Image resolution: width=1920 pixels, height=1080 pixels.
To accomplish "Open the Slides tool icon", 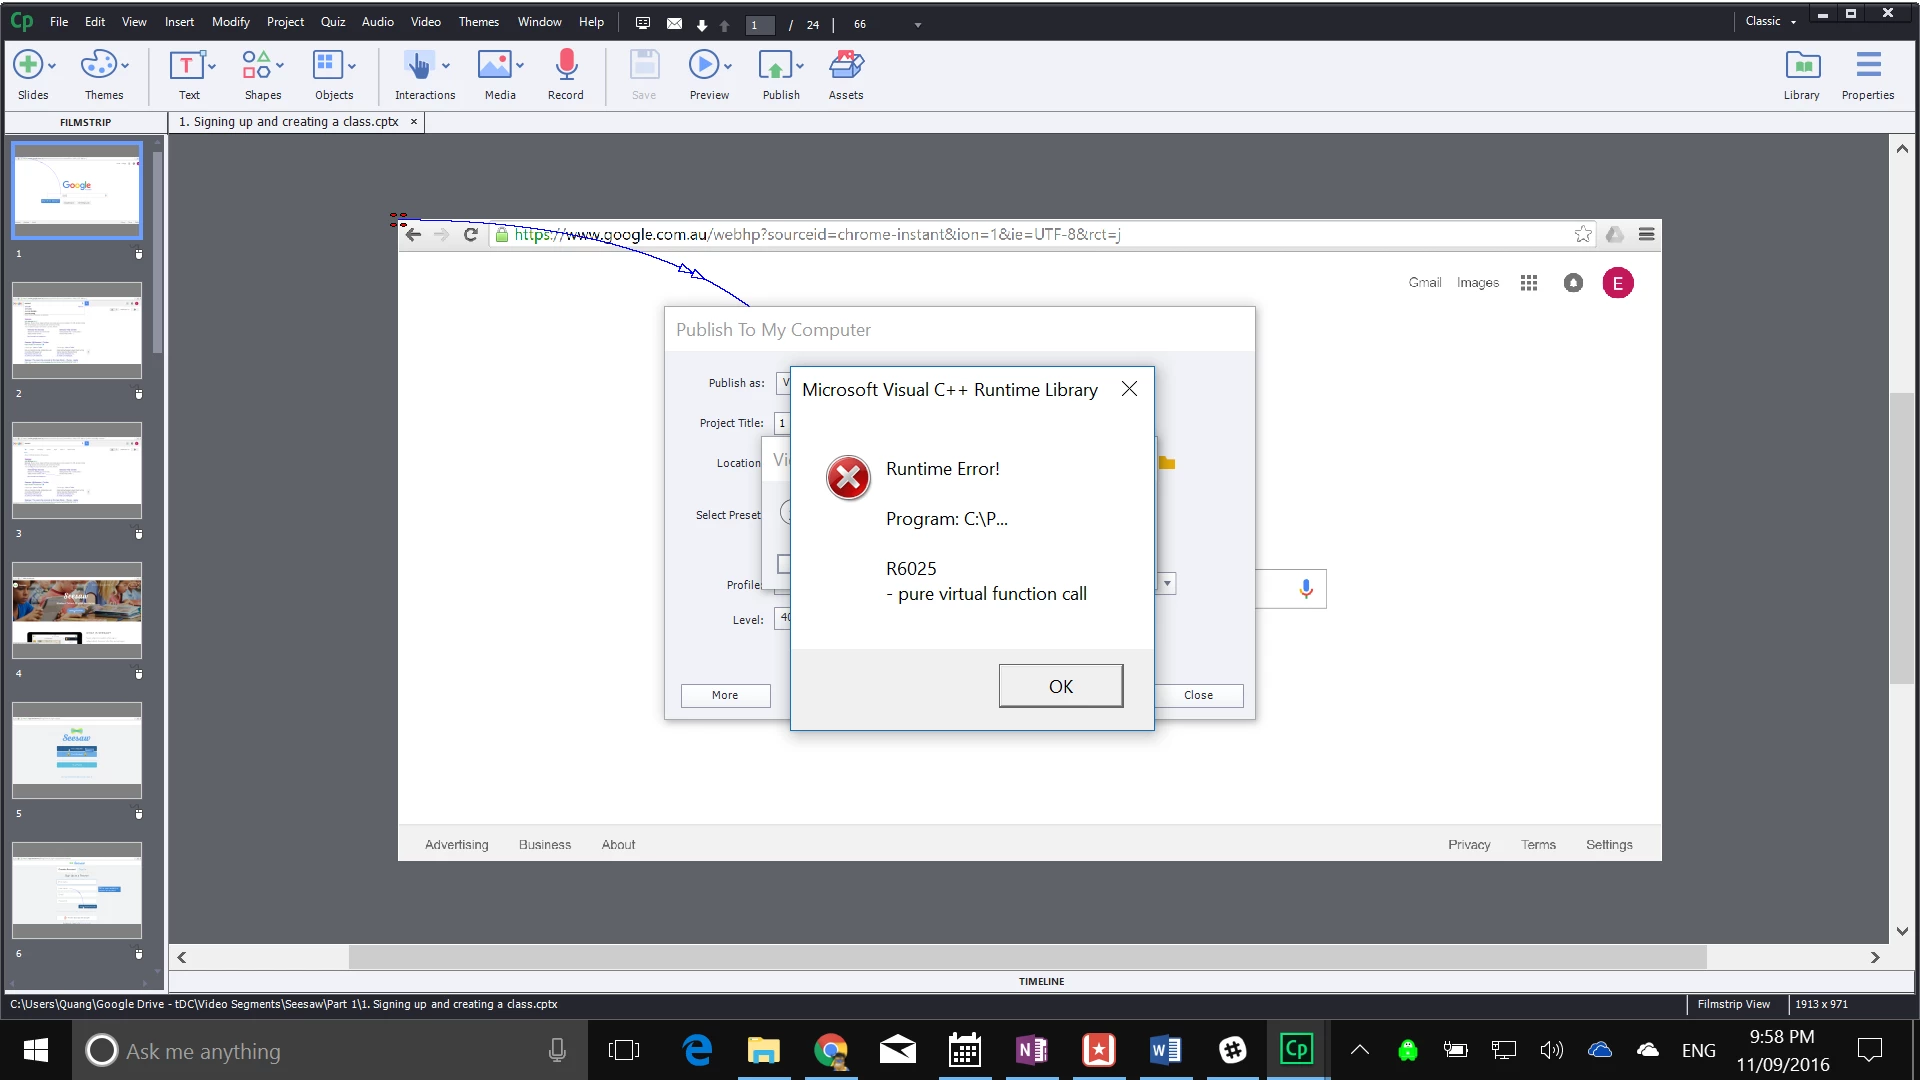I will (x=28, y=66).
